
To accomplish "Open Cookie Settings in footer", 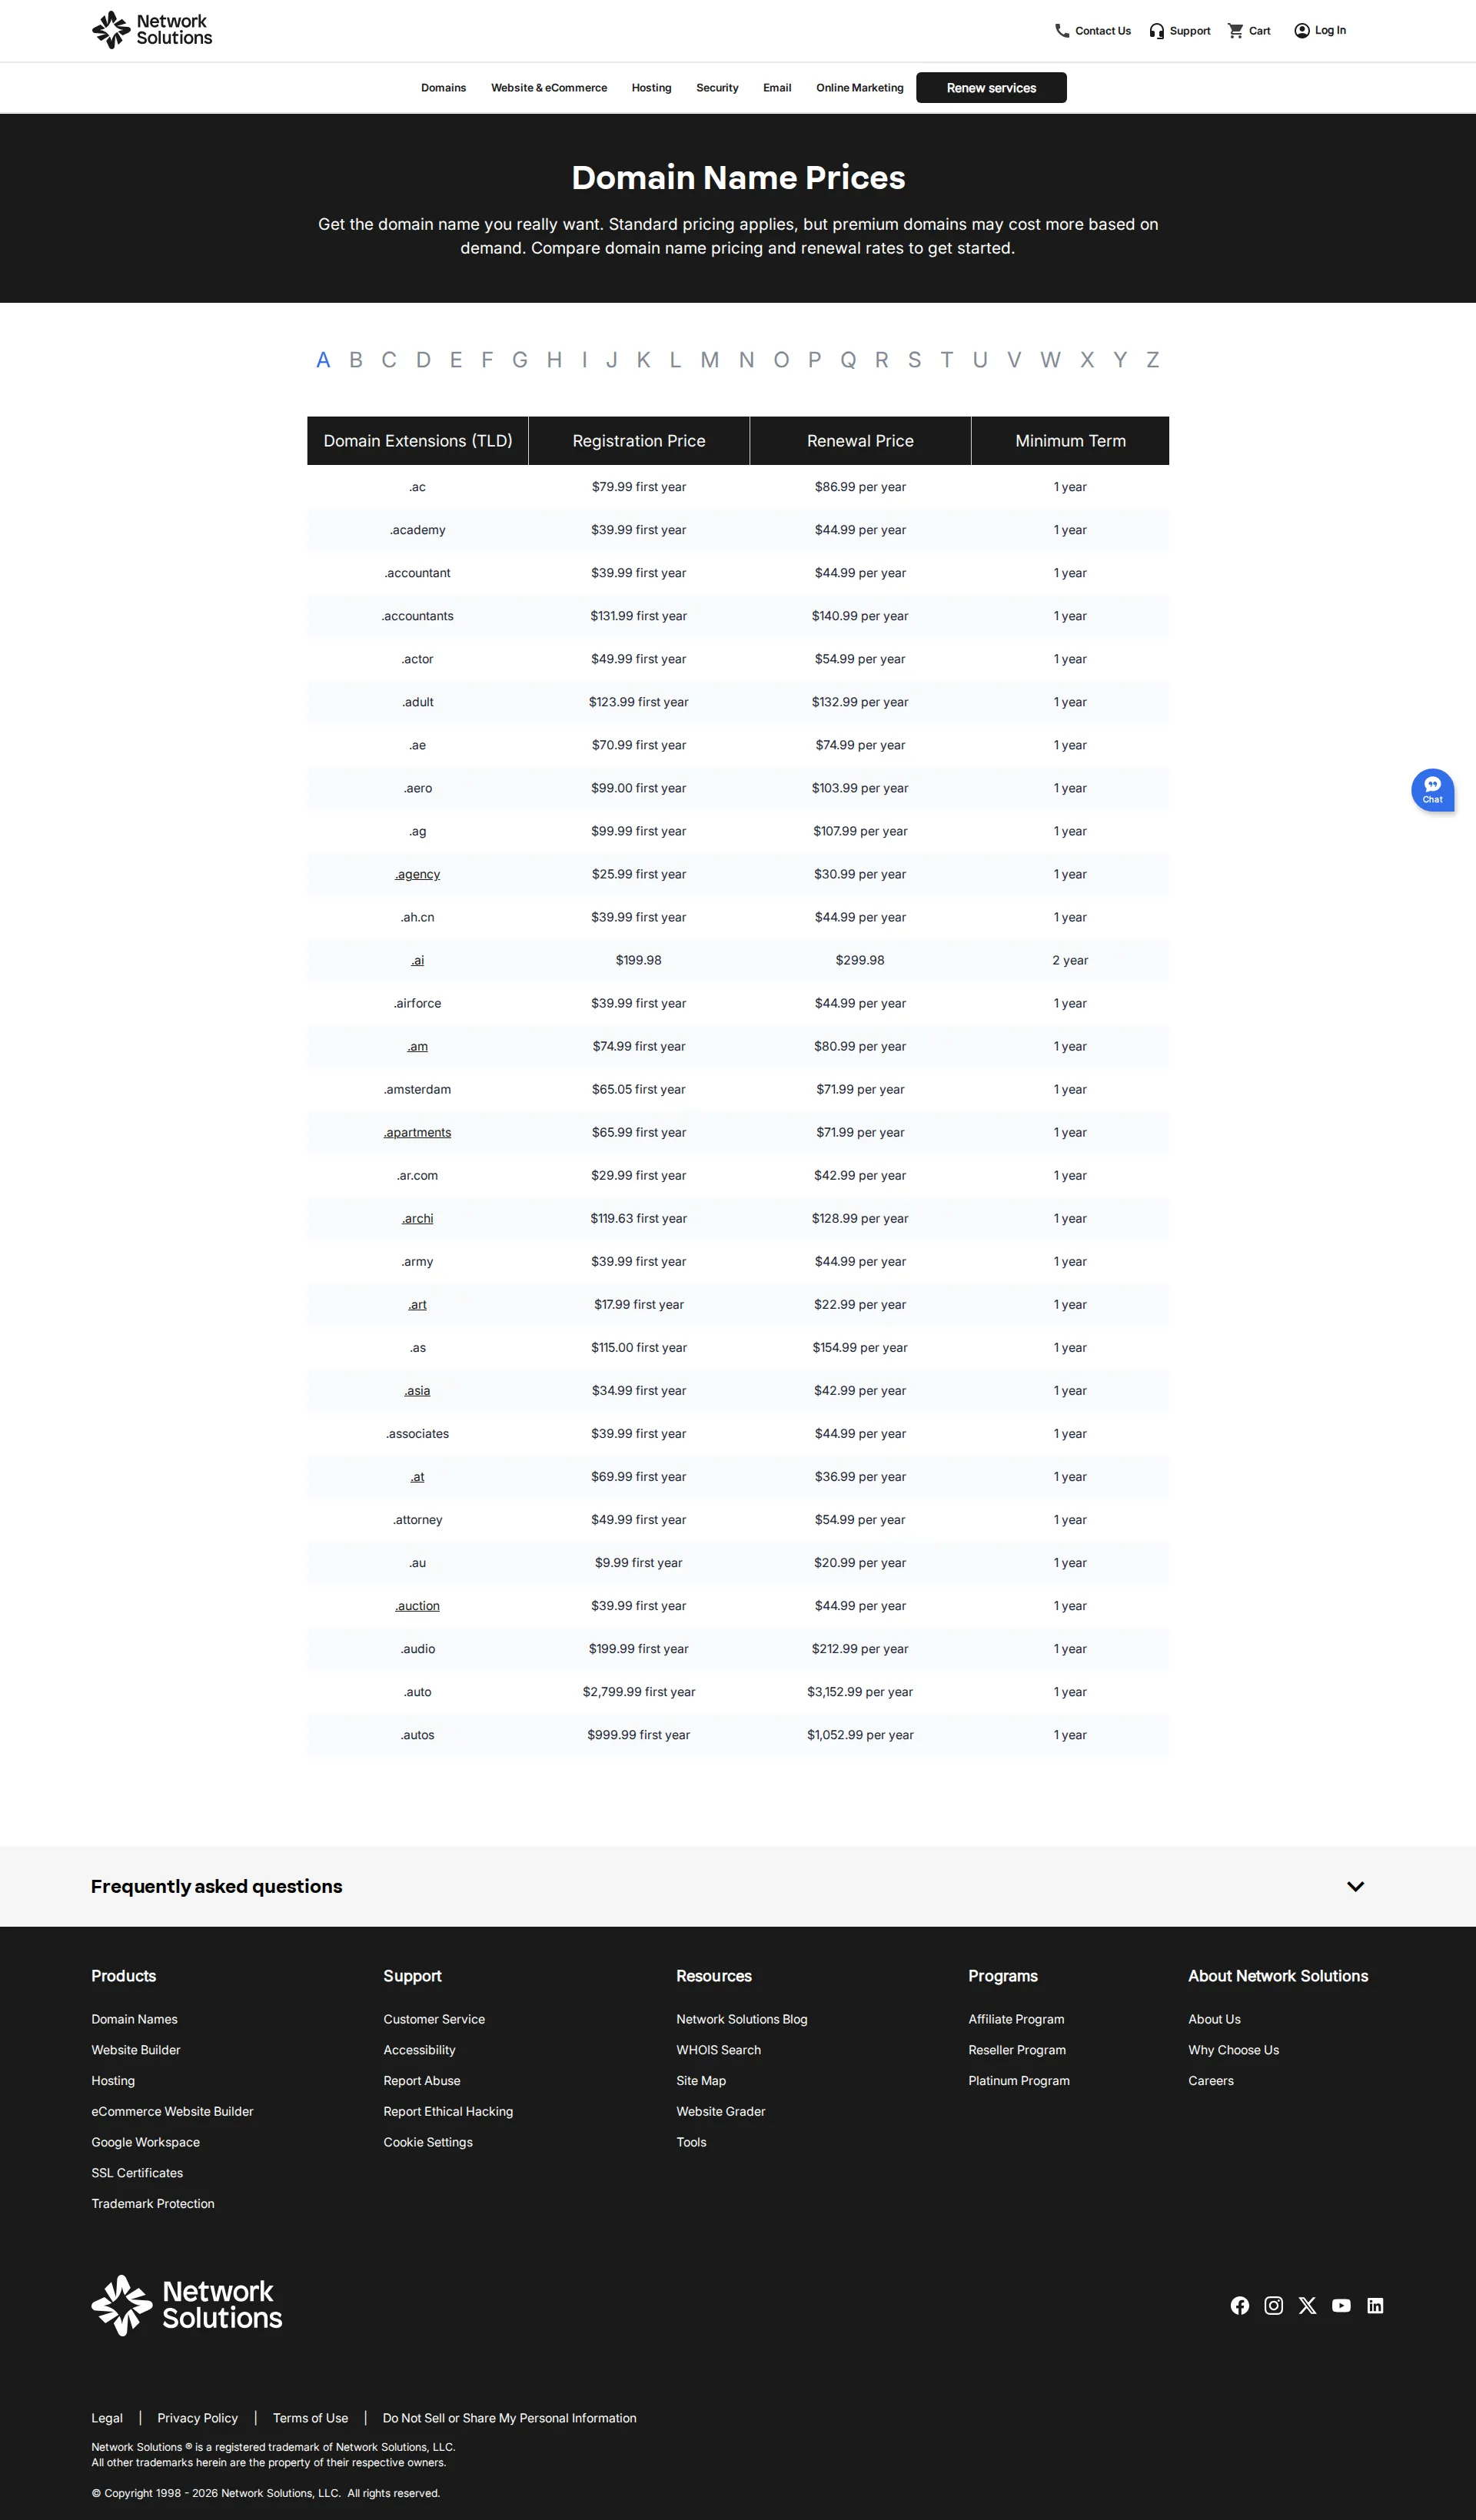I will click(427, 2142).
